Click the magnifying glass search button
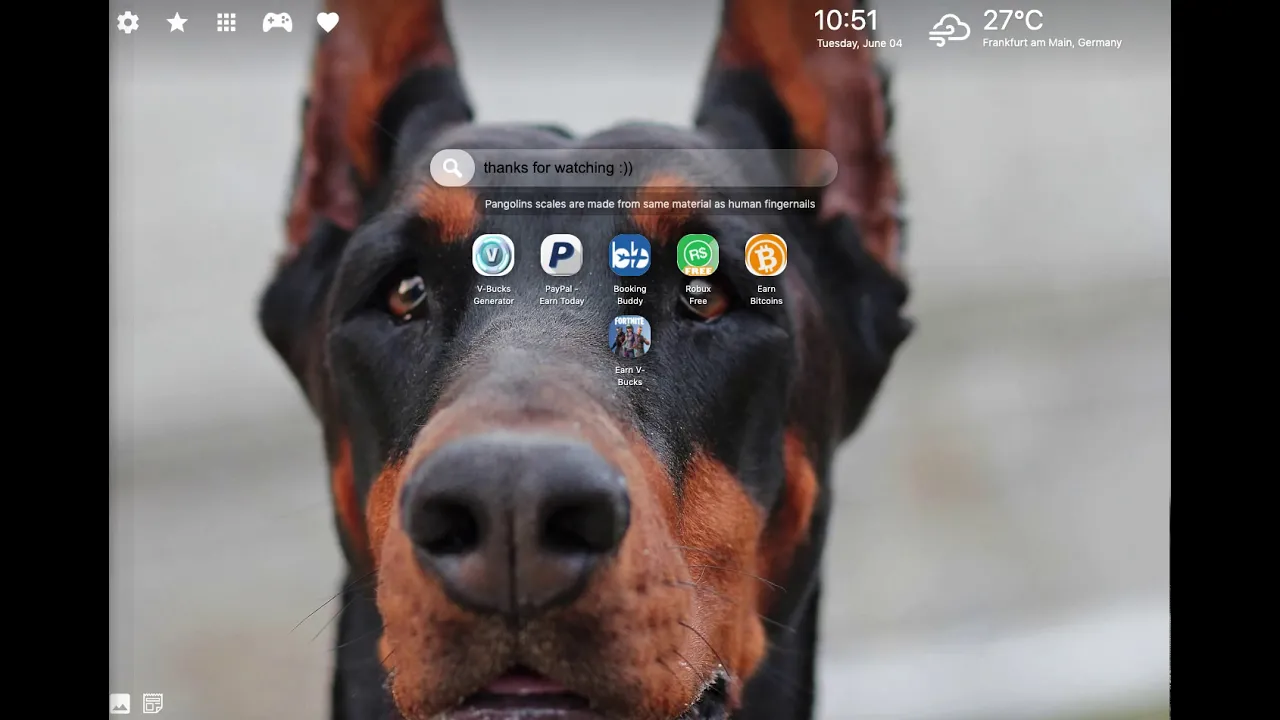Screen dimensions: 1280x720 tap(452, 168)
